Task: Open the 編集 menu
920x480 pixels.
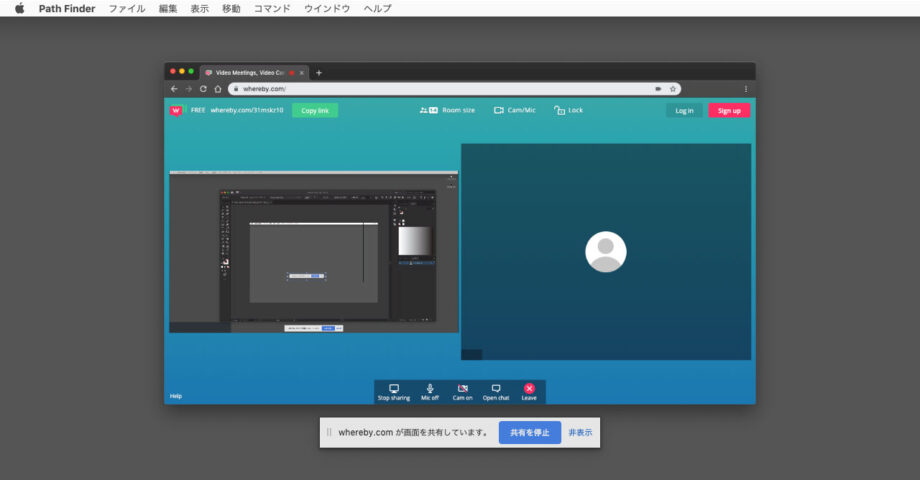Action: 168,8
